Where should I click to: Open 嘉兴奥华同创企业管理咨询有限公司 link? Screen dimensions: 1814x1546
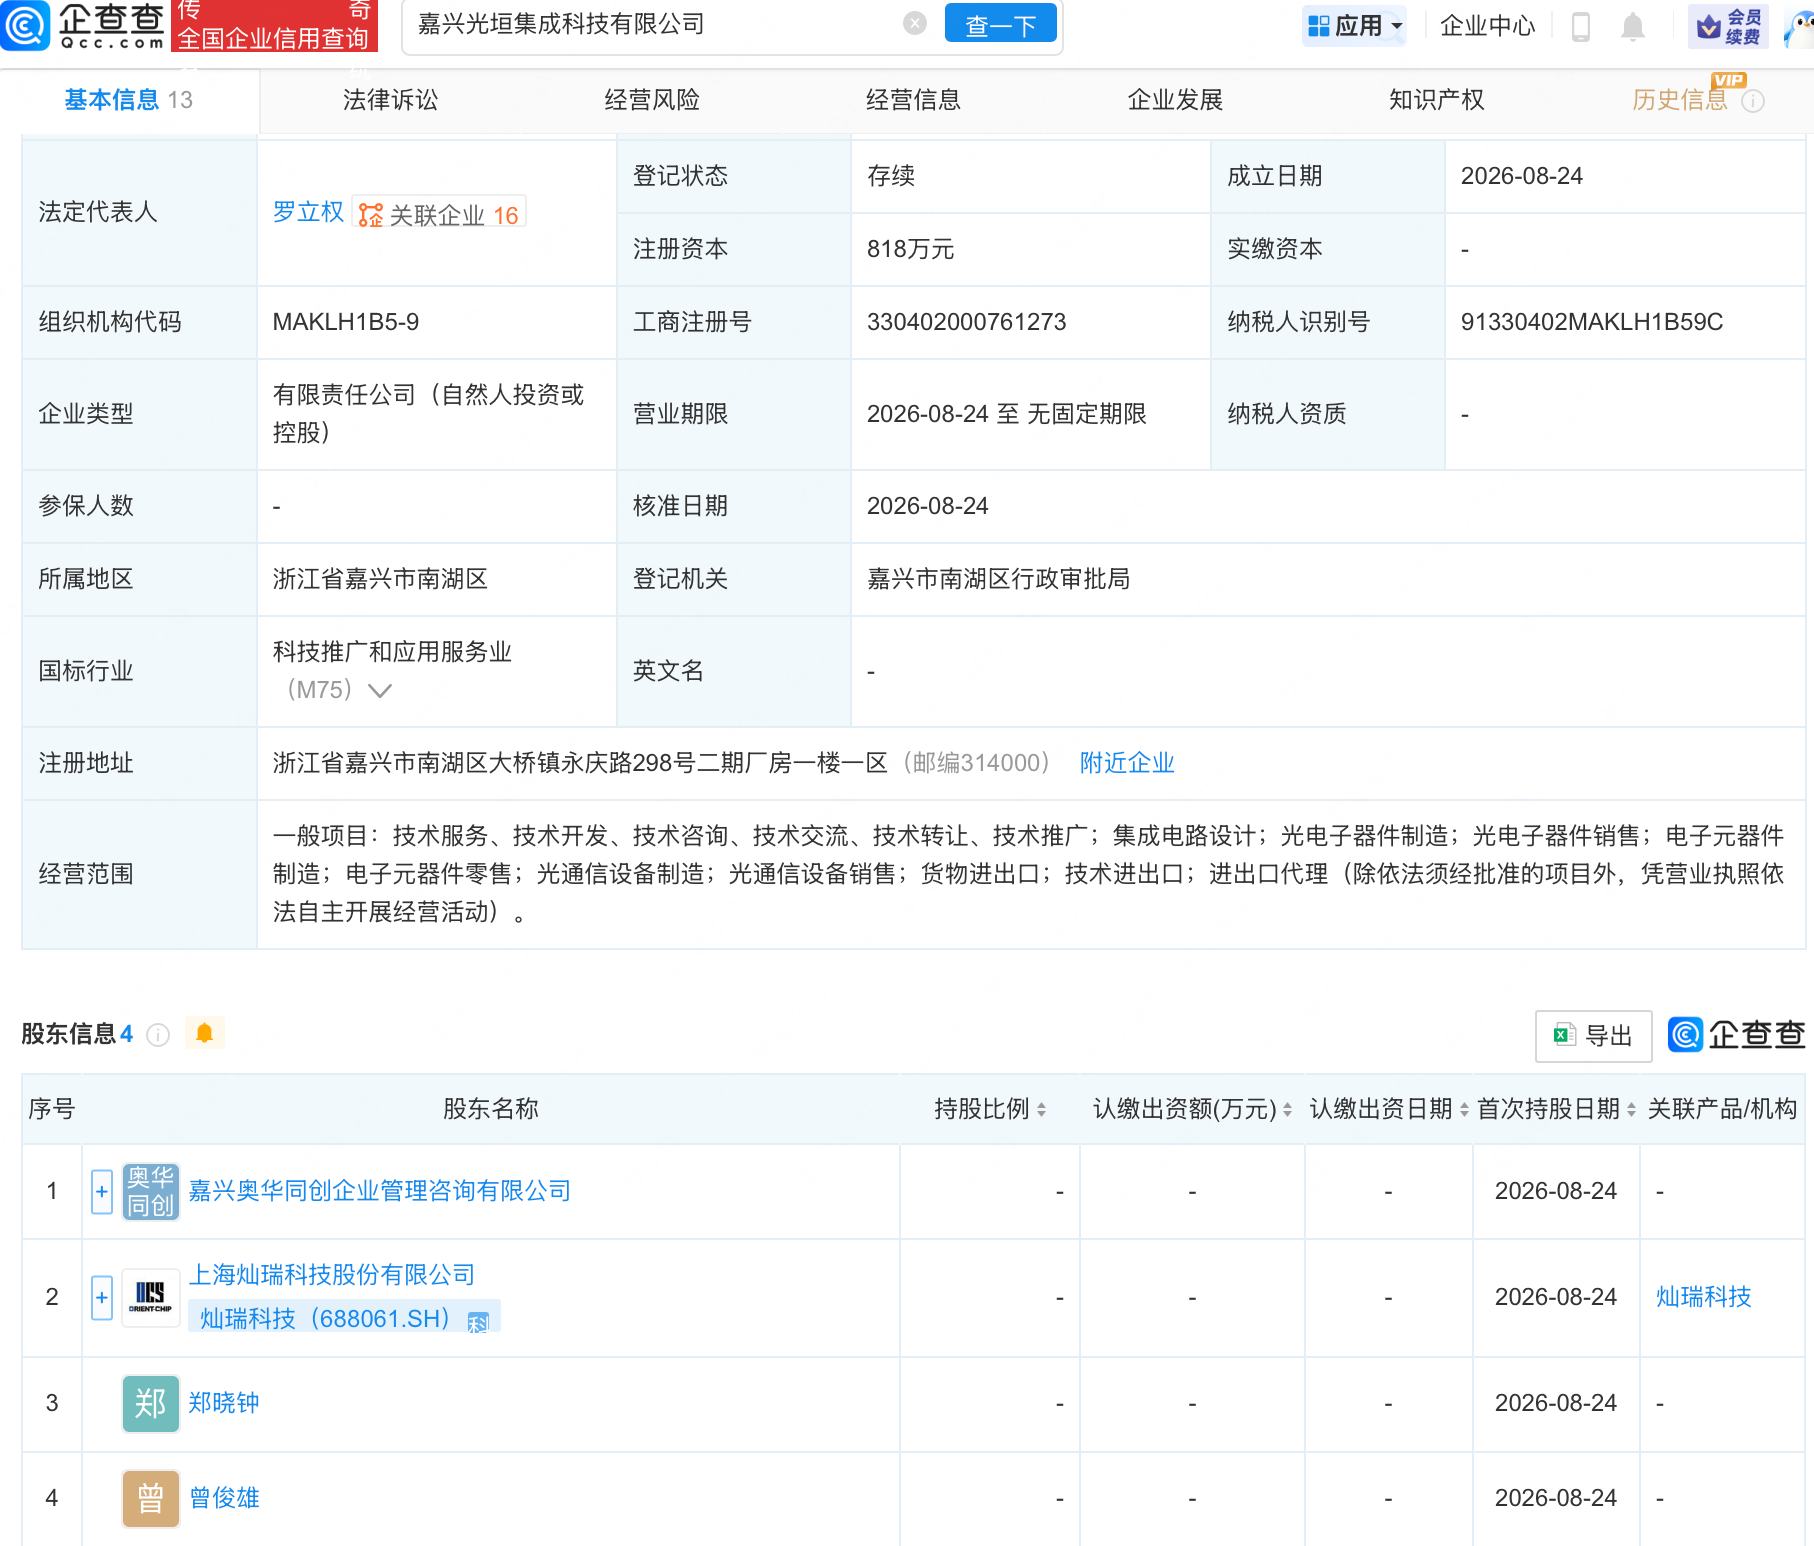tap(380, 1191)
